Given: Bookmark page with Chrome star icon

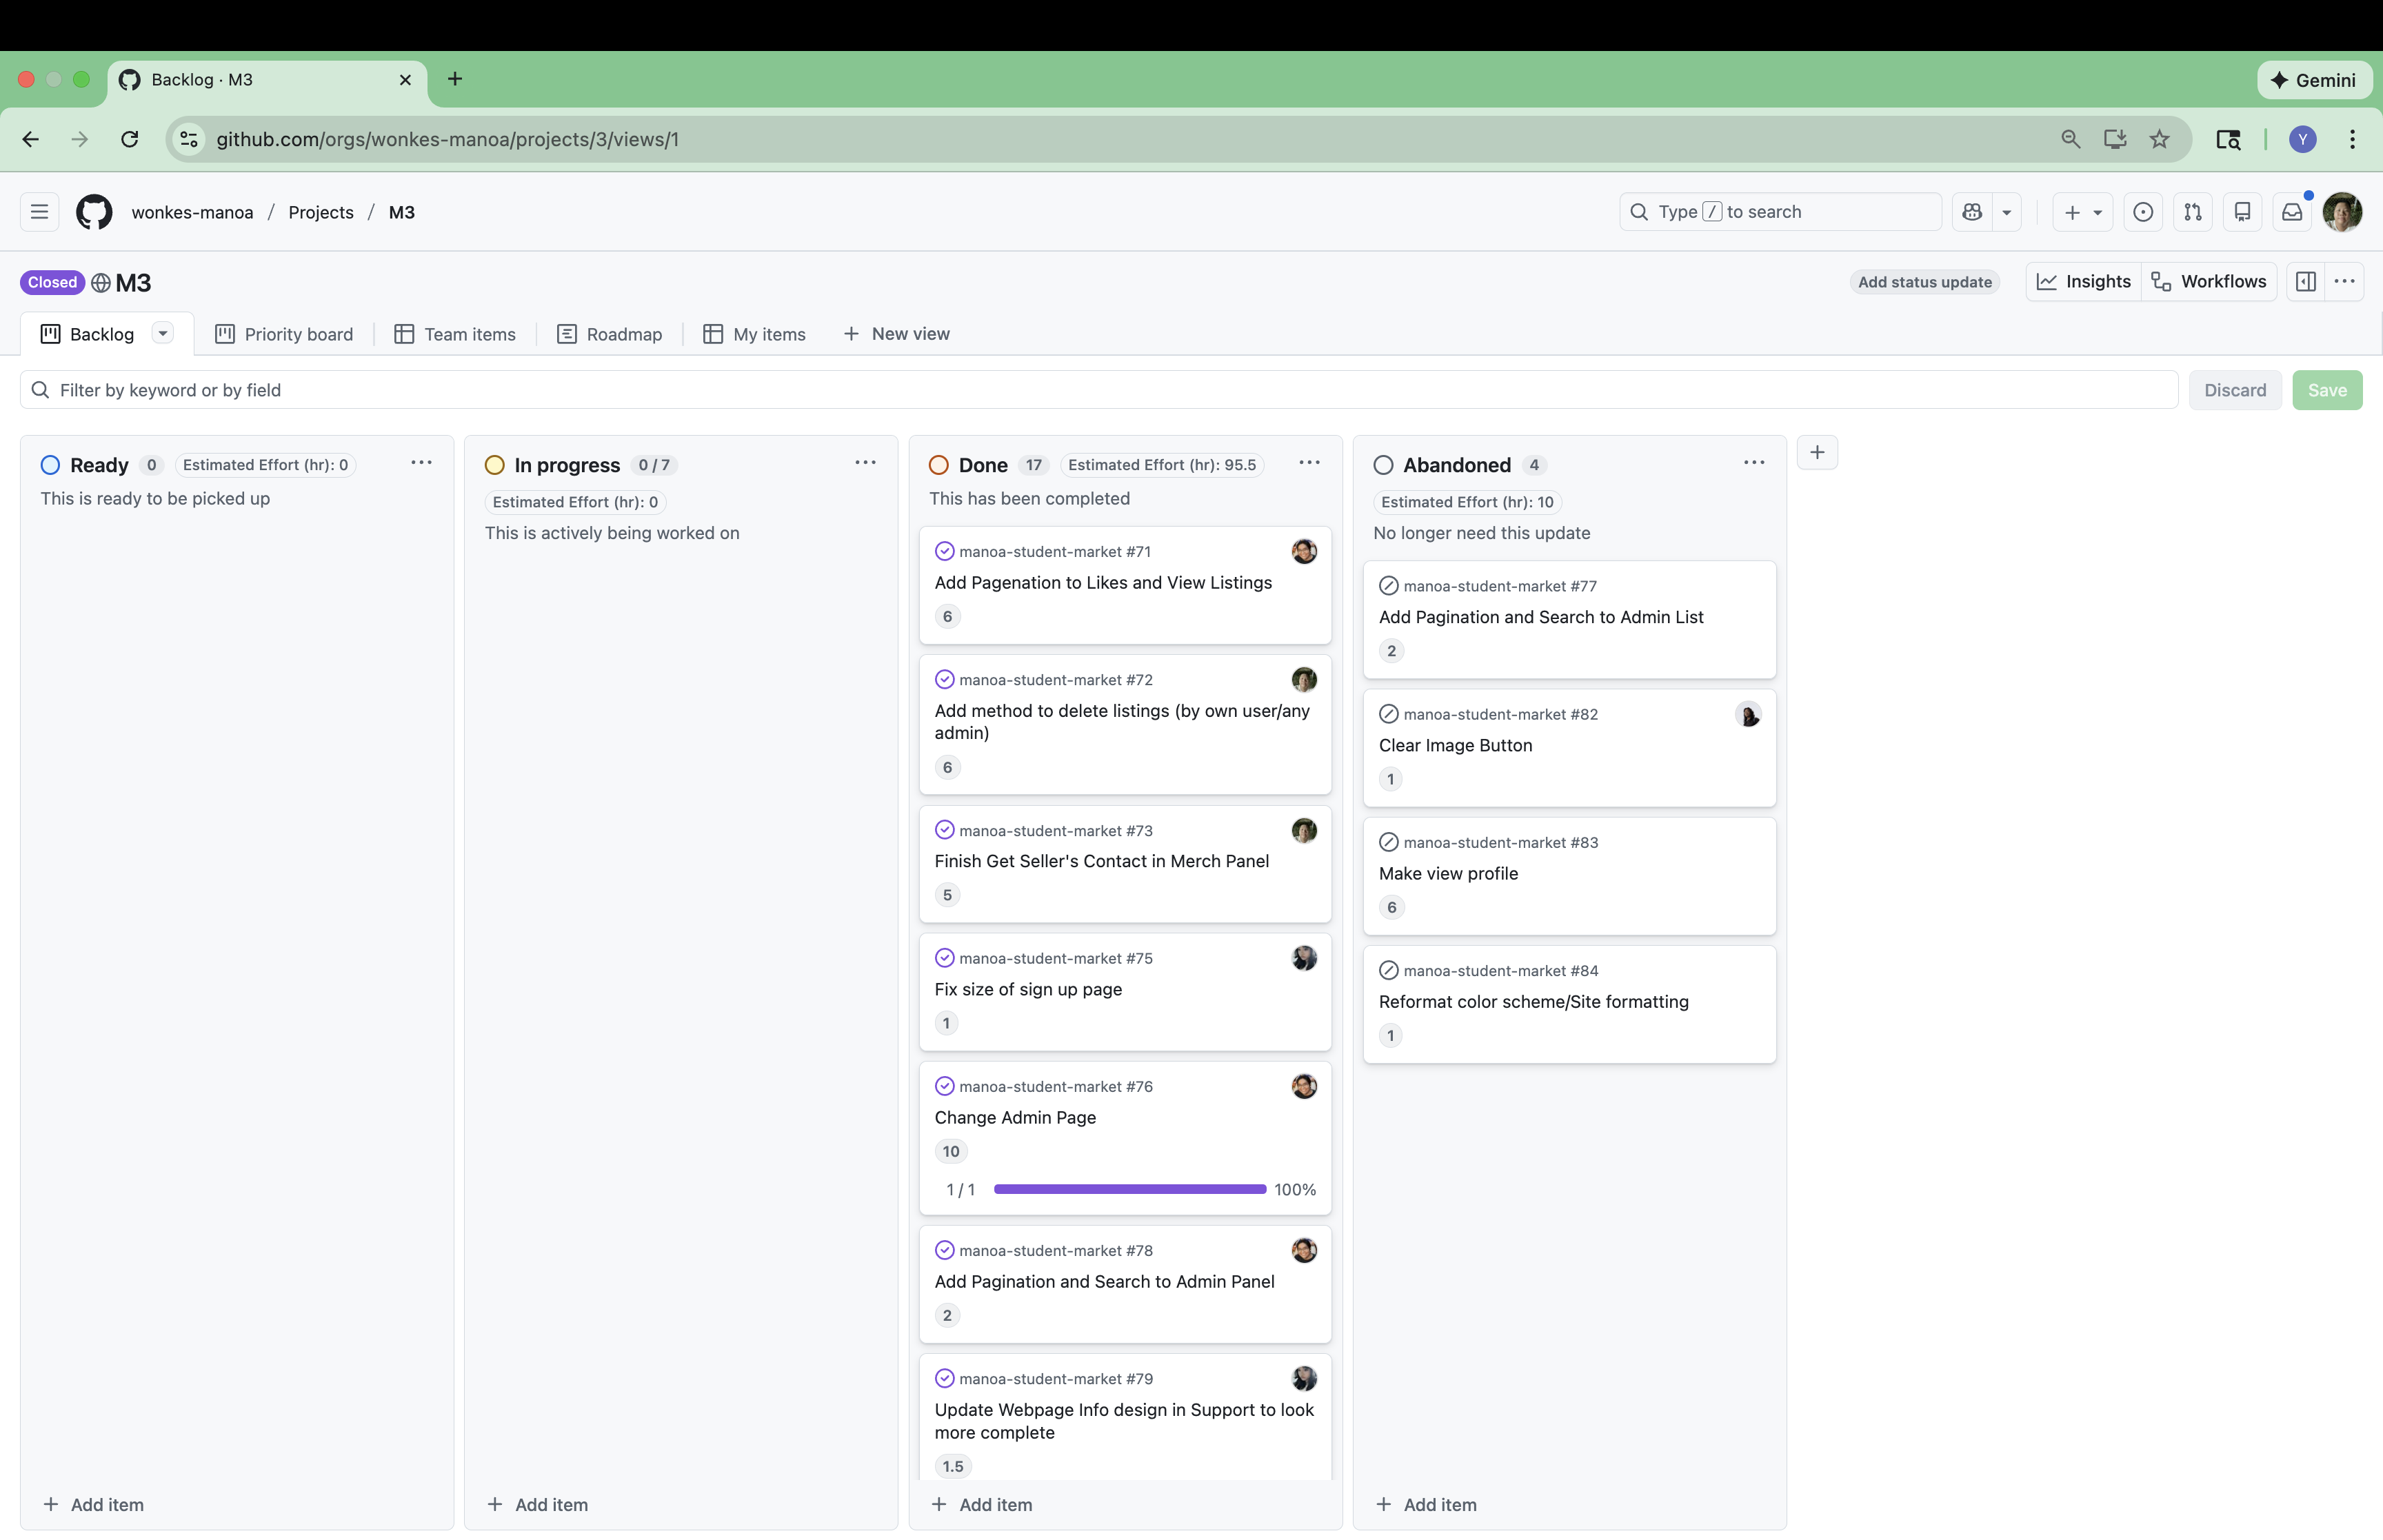Looking at the screenshot, I should click(x=2159, y=139).
